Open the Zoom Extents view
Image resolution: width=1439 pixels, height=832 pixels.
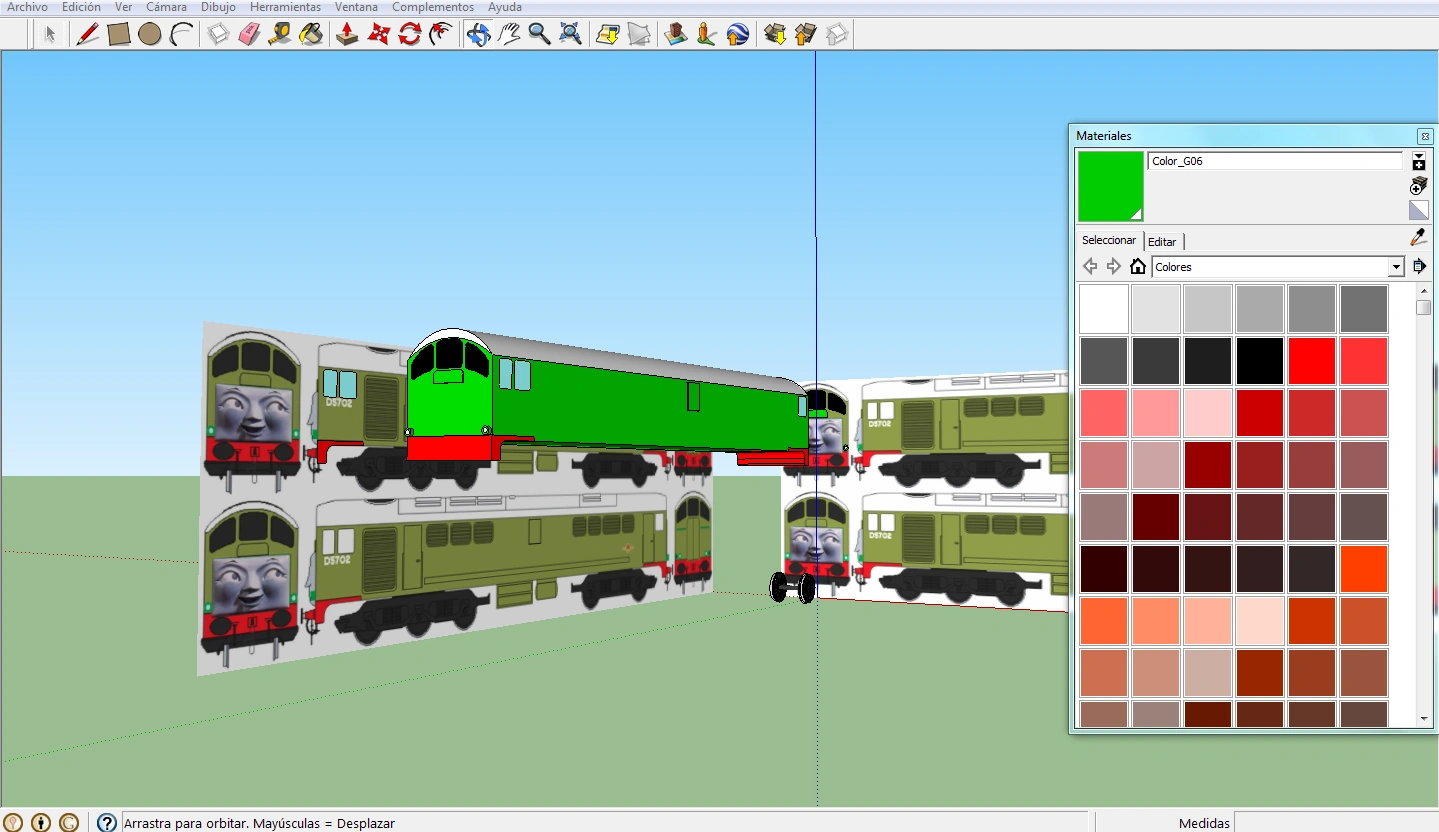[570, 33]
